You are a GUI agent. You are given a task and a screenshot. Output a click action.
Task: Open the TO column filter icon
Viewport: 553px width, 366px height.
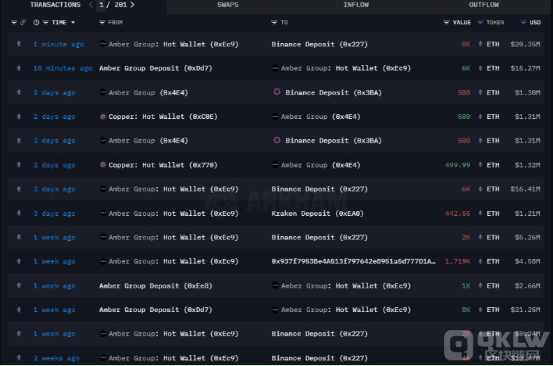click(274, 23)
